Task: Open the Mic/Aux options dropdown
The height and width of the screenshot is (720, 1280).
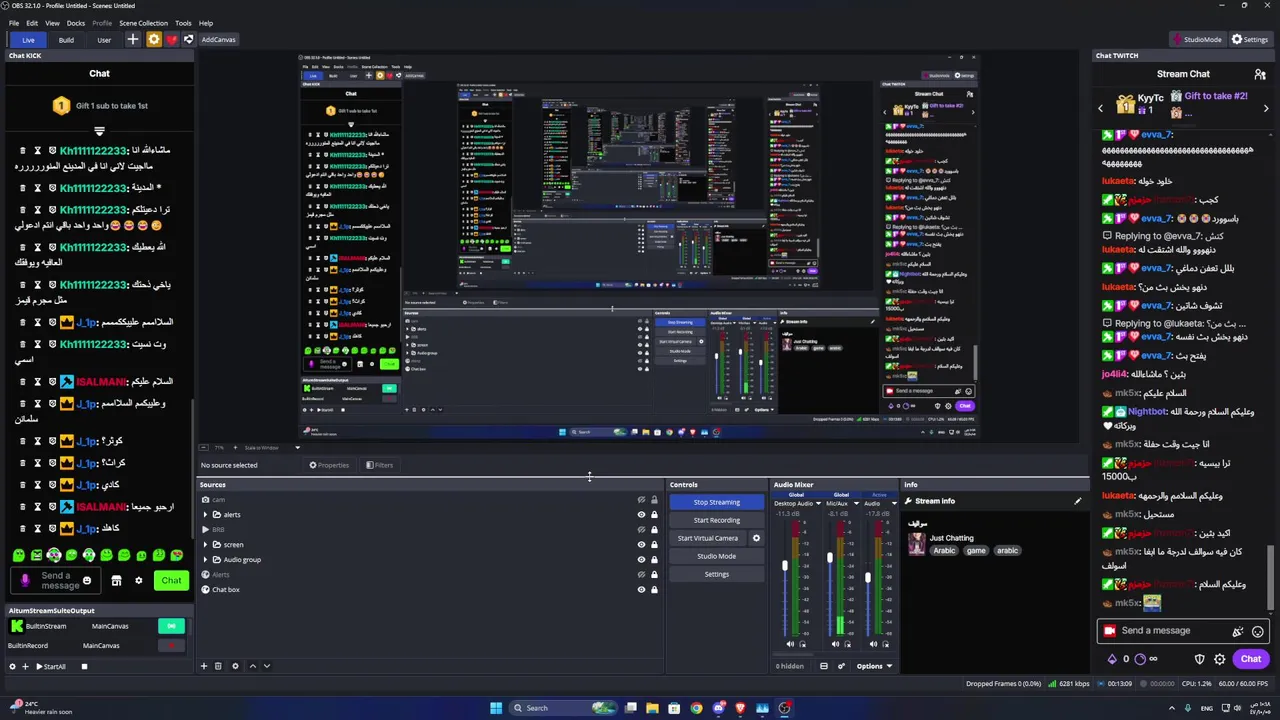Action: [855, 504]
